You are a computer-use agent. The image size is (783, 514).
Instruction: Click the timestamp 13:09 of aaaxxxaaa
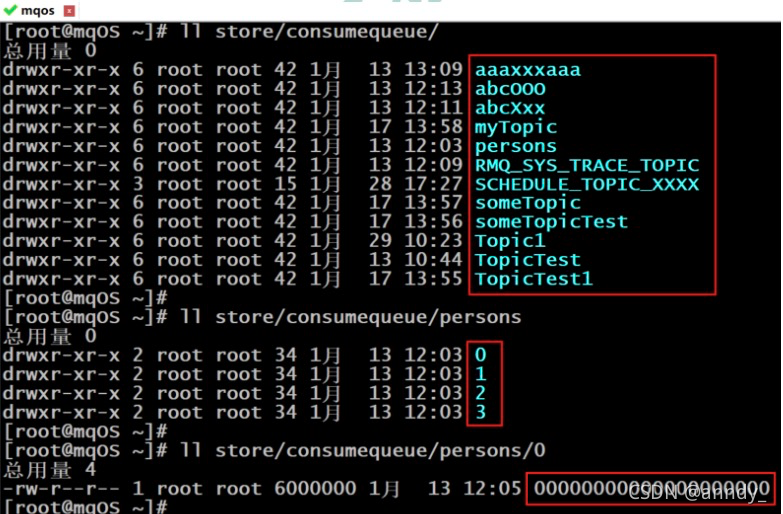pyautogui.click(x=433, y=70)
